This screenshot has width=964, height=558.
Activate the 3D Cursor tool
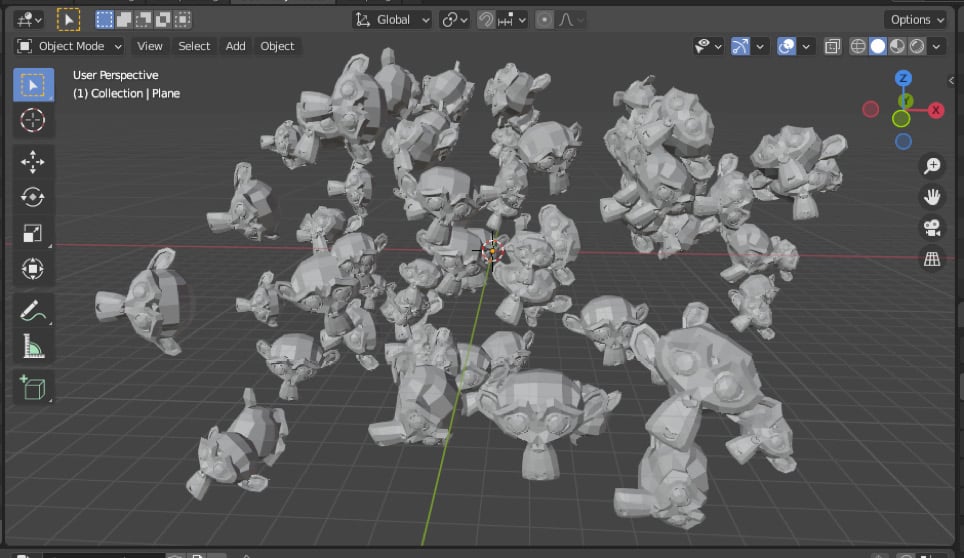(x=33, y=120)
